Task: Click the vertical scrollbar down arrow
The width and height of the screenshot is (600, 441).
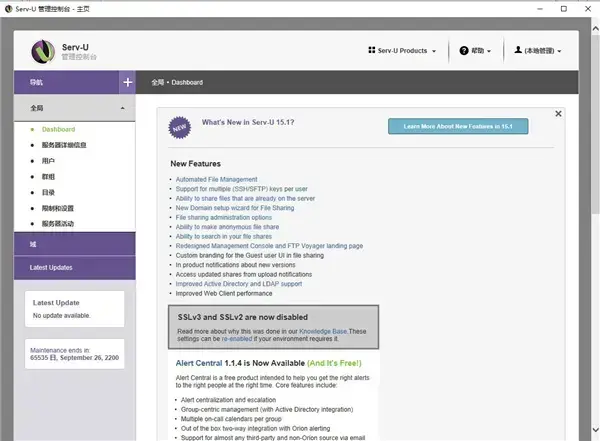Action: (x=595, y=430)
